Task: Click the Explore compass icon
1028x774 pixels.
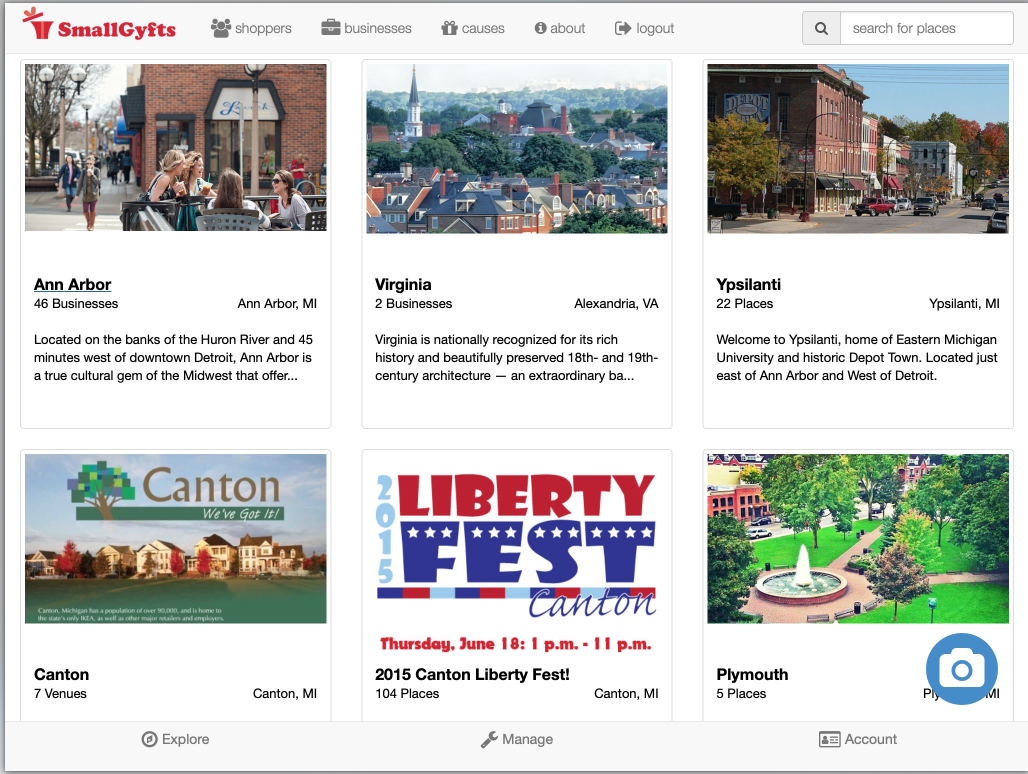Action: [149, 739]
